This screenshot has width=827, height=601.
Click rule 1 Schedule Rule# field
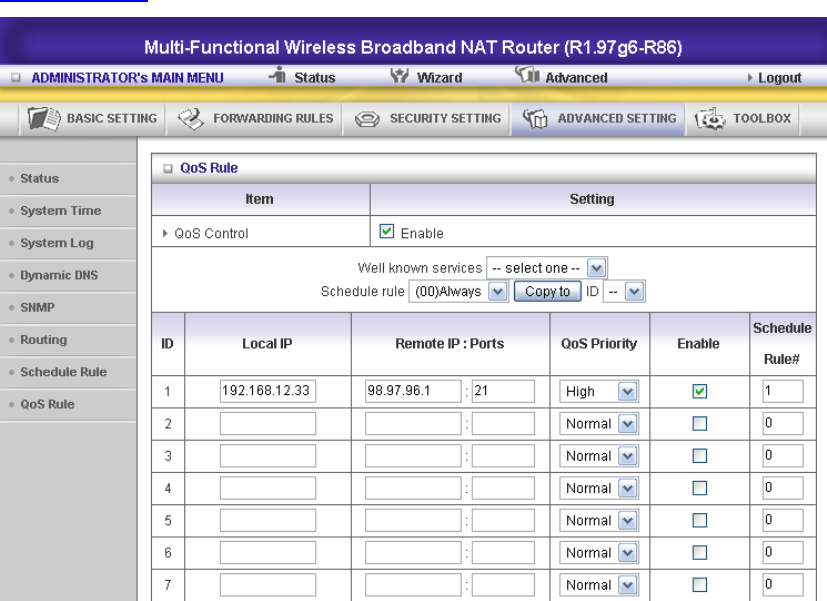[783, 391]
